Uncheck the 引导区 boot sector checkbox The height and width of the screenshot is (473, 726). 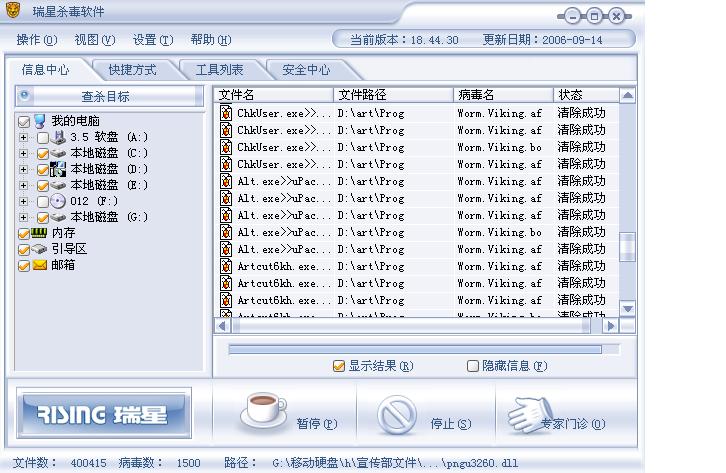point(24,250)
